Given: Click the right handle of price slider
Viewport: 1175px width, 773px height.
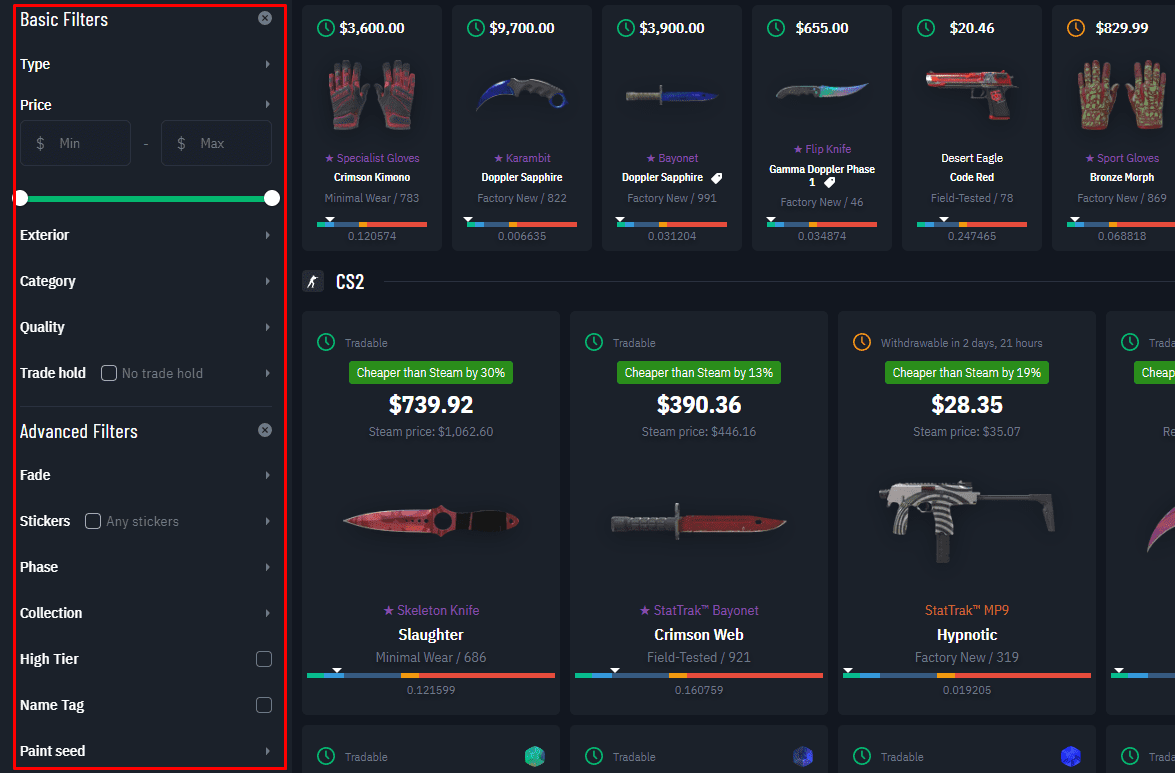Looking at the screenshot, I should (272, 198).
